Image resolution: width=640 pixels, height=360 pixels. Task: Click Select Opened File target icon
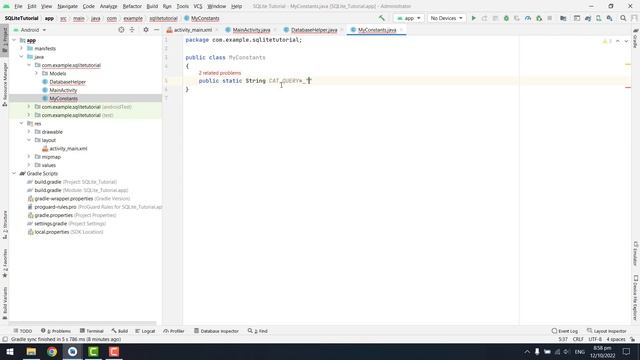pos(121,30)
